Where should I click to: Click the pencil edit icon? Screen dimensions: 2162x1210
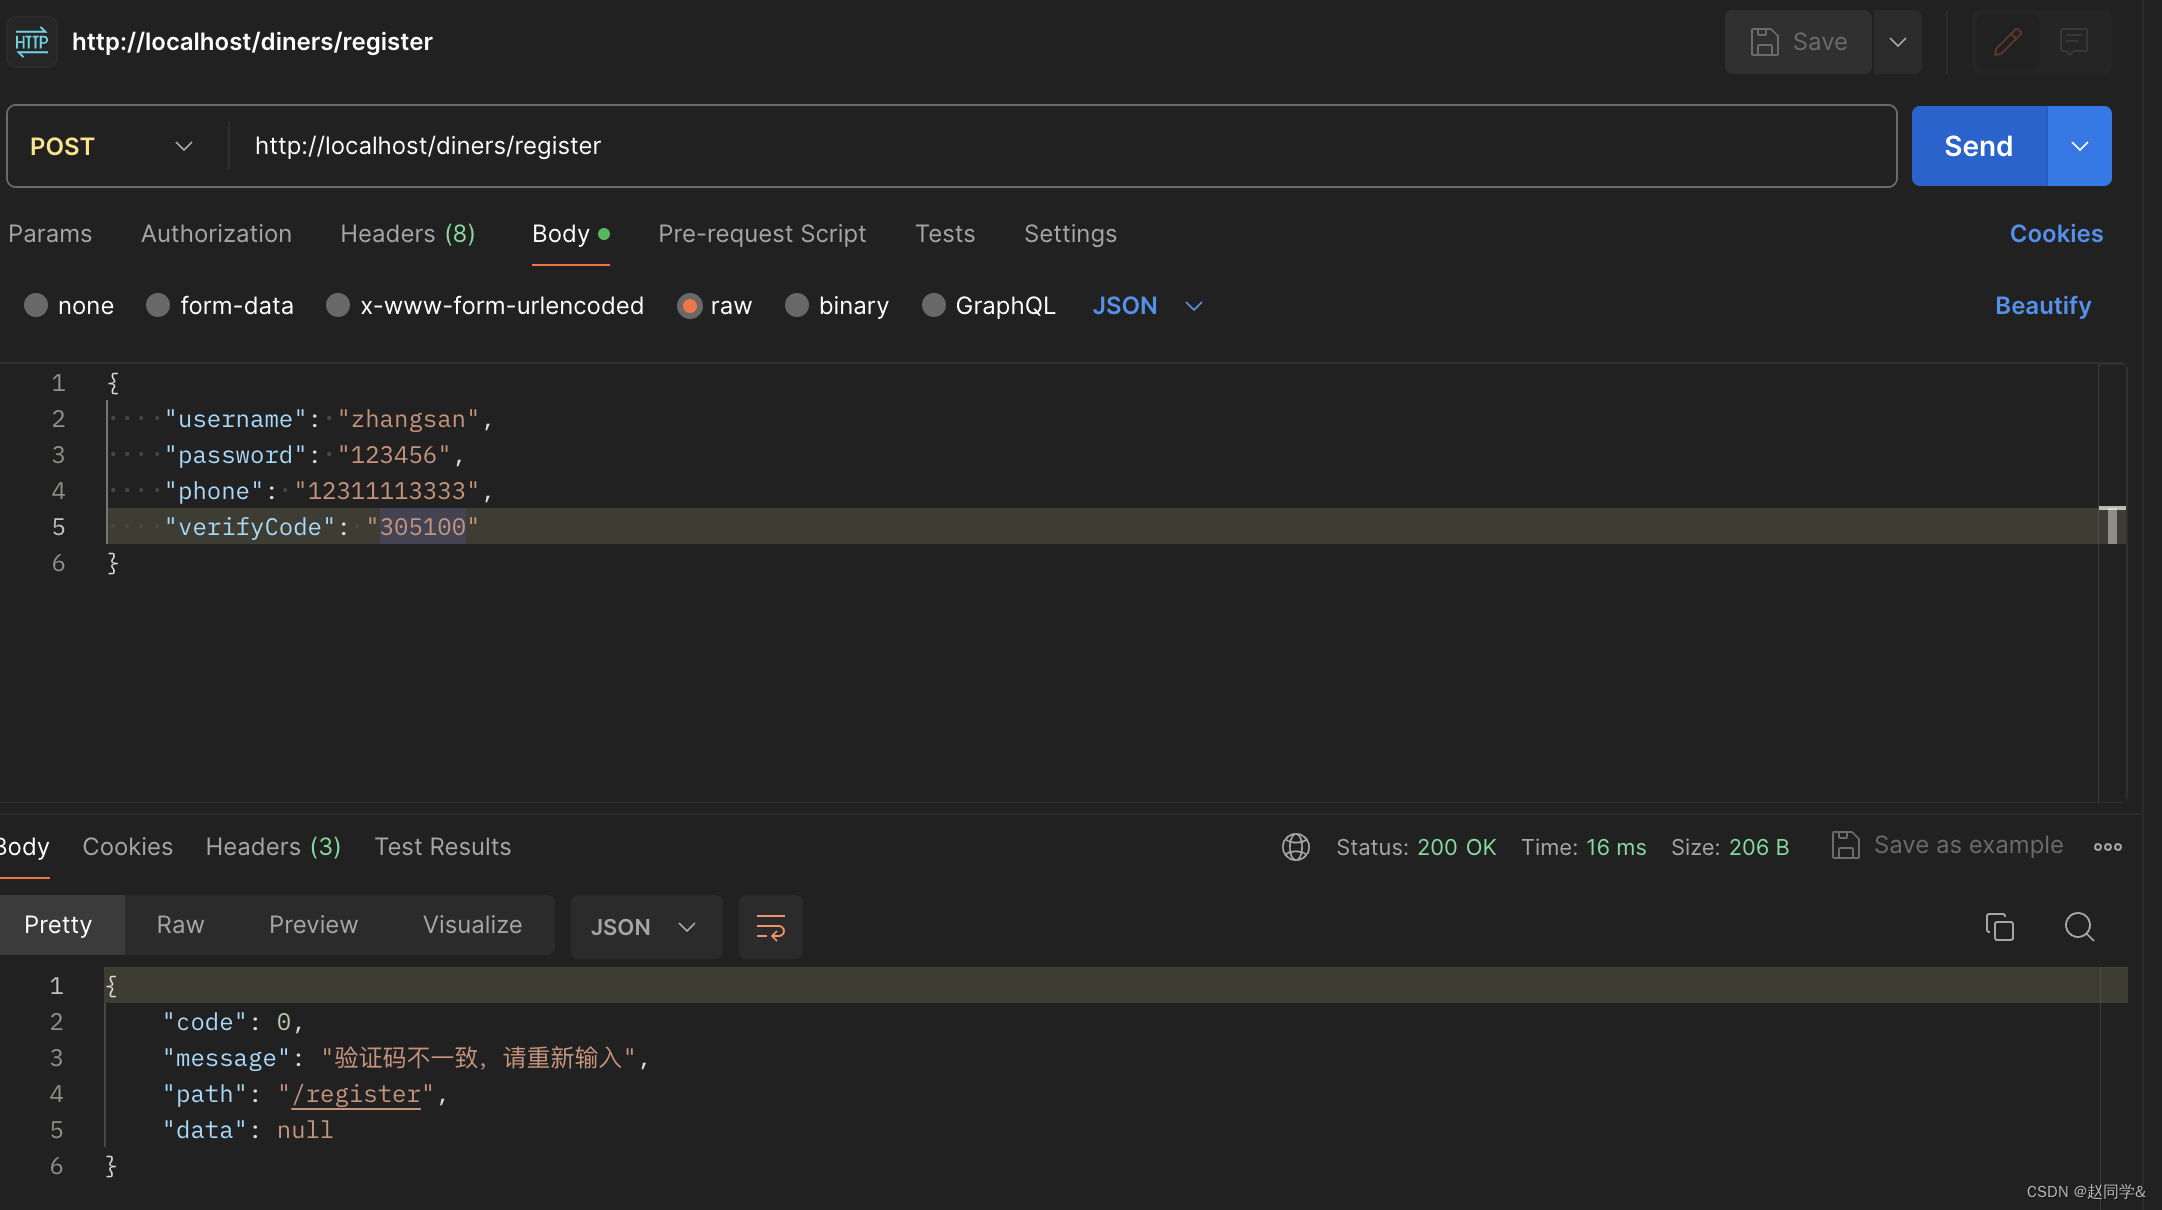pyautogui.click(x=2007, y=42)
